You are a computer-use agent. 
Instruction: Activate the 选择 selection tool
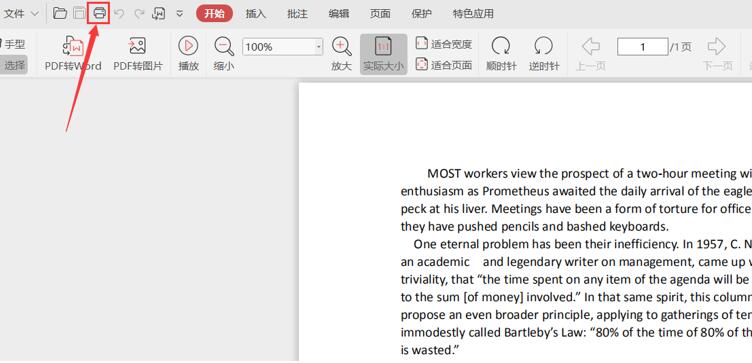pyautogui.click(x=13, y=65)
